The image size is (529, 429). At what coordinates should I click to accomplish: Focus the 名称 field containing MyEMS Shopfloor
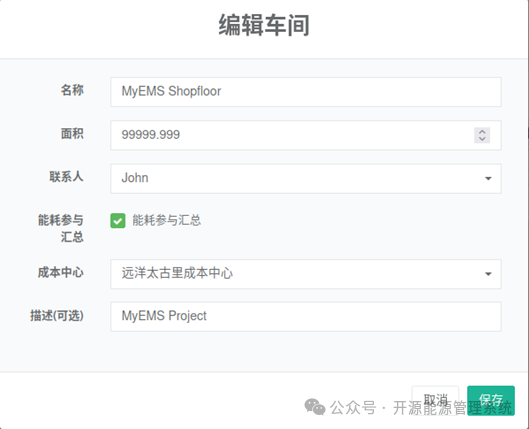[306, 92]
